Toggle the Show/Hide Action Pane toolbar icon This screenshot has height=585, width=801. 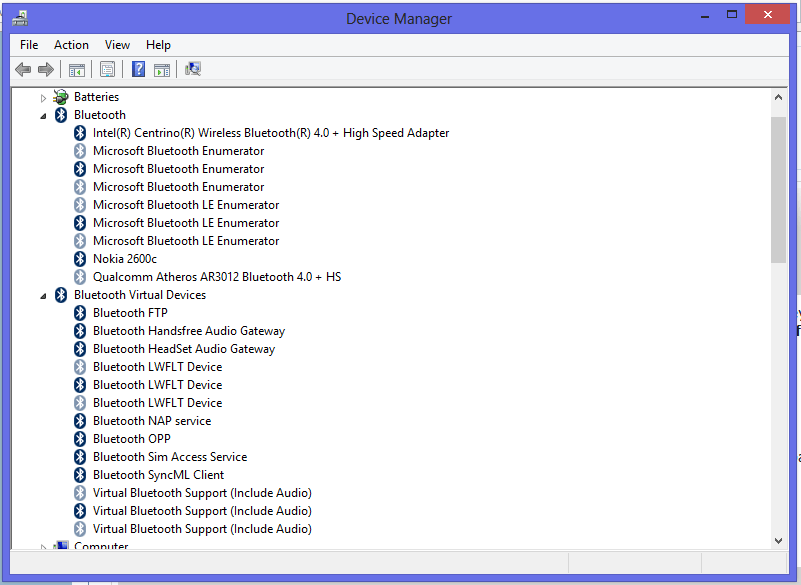(162, 69)
